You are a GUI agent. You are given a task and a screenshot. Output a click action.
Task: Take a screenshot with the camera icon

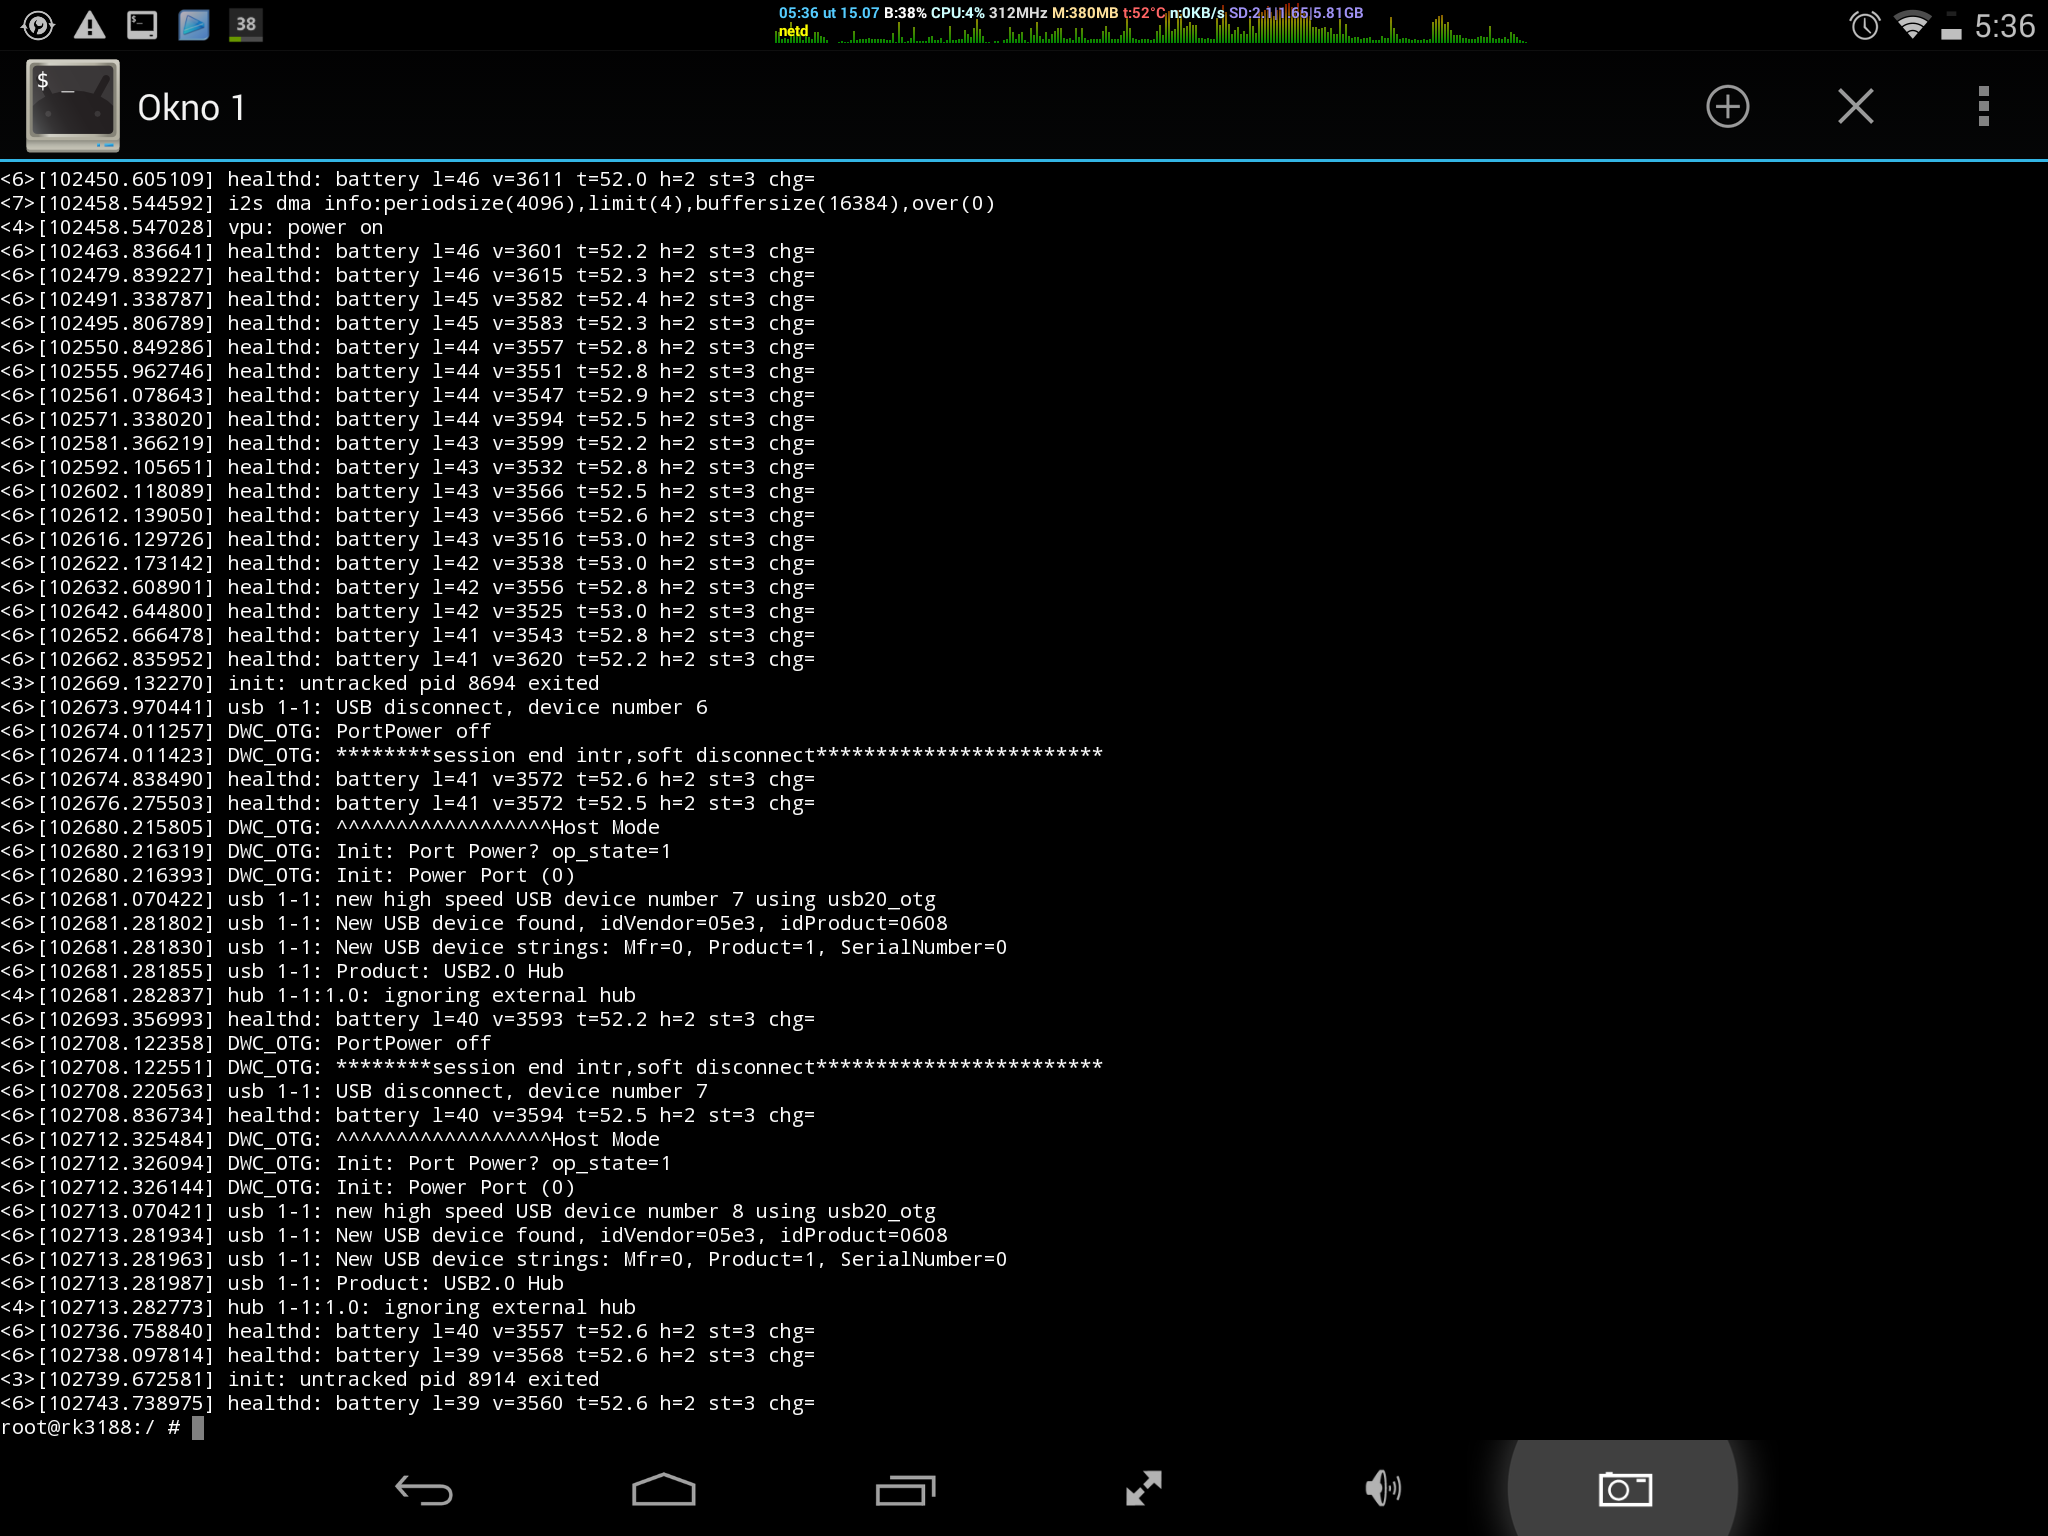1625,1490
